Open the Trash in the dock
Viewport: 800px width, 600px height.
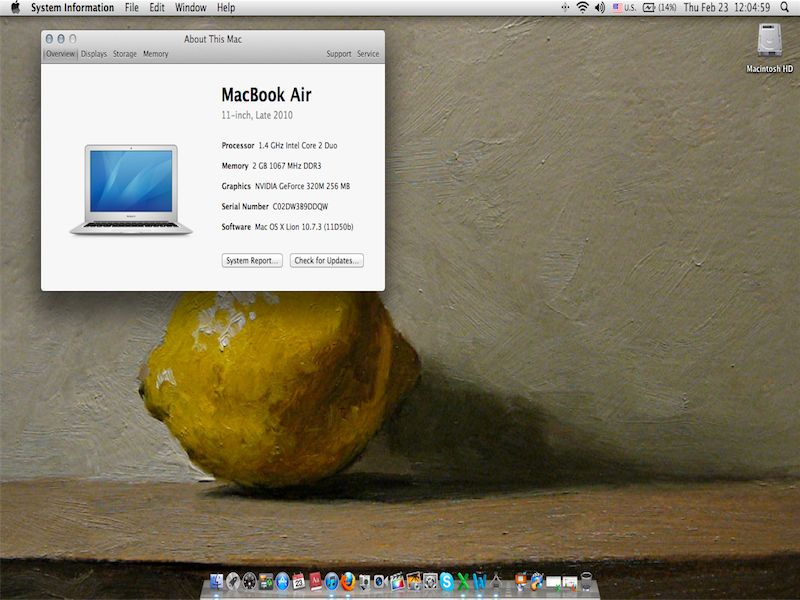coord(586,580)
